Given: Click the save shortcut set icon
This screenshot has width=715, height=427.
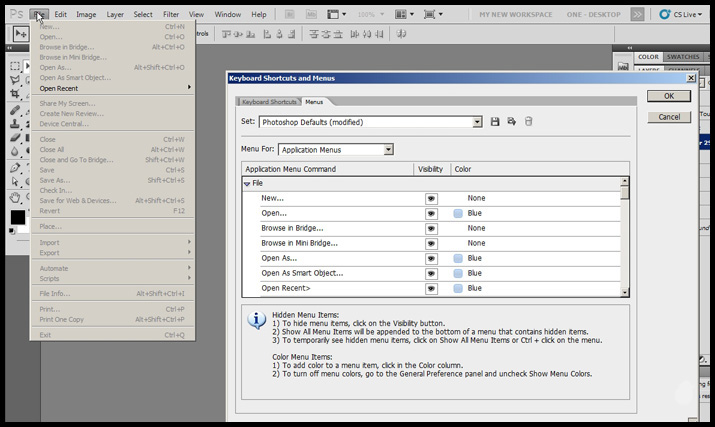Looking at the screenshot, I should tap(494, 122).
